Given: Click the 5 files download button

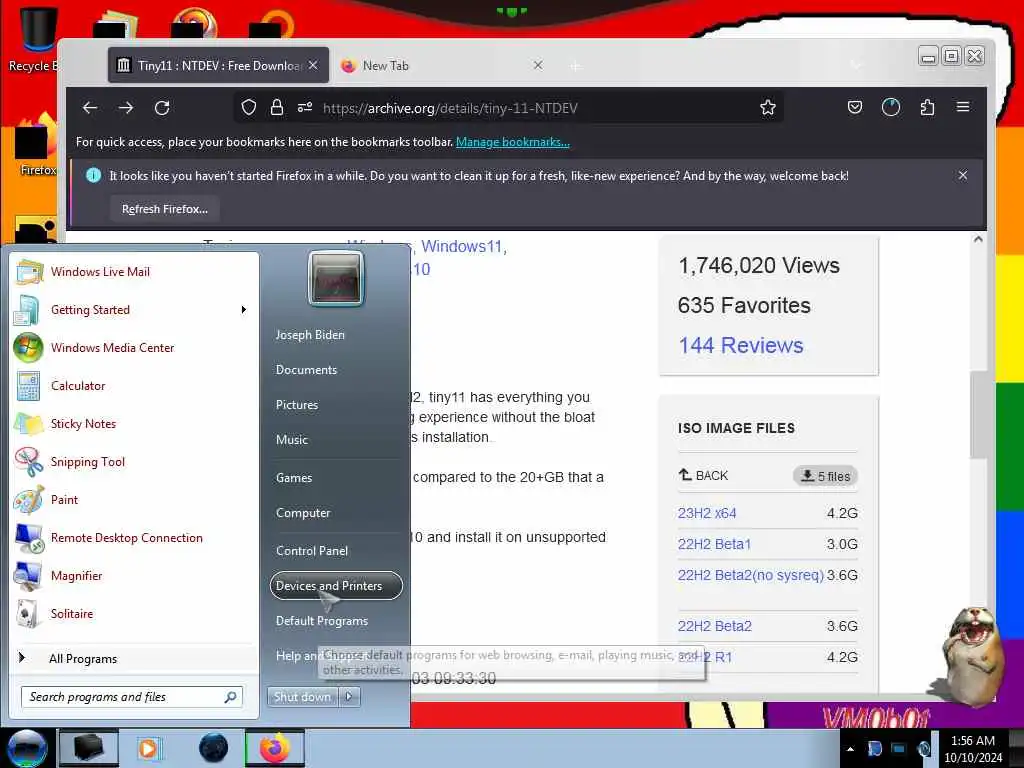Looking at the screenshot, I should [825, 476].
